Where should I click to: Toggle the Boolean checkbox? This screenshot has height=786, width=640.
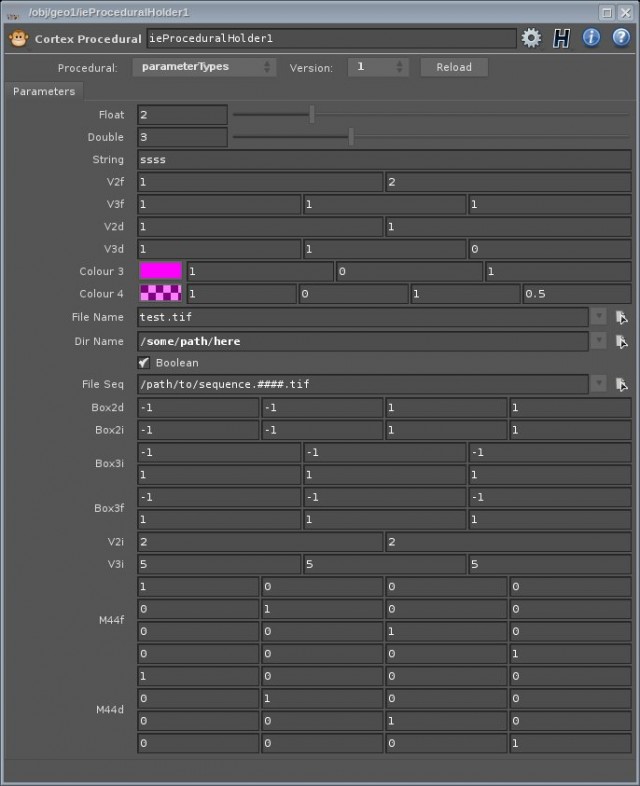pos(144,362)
